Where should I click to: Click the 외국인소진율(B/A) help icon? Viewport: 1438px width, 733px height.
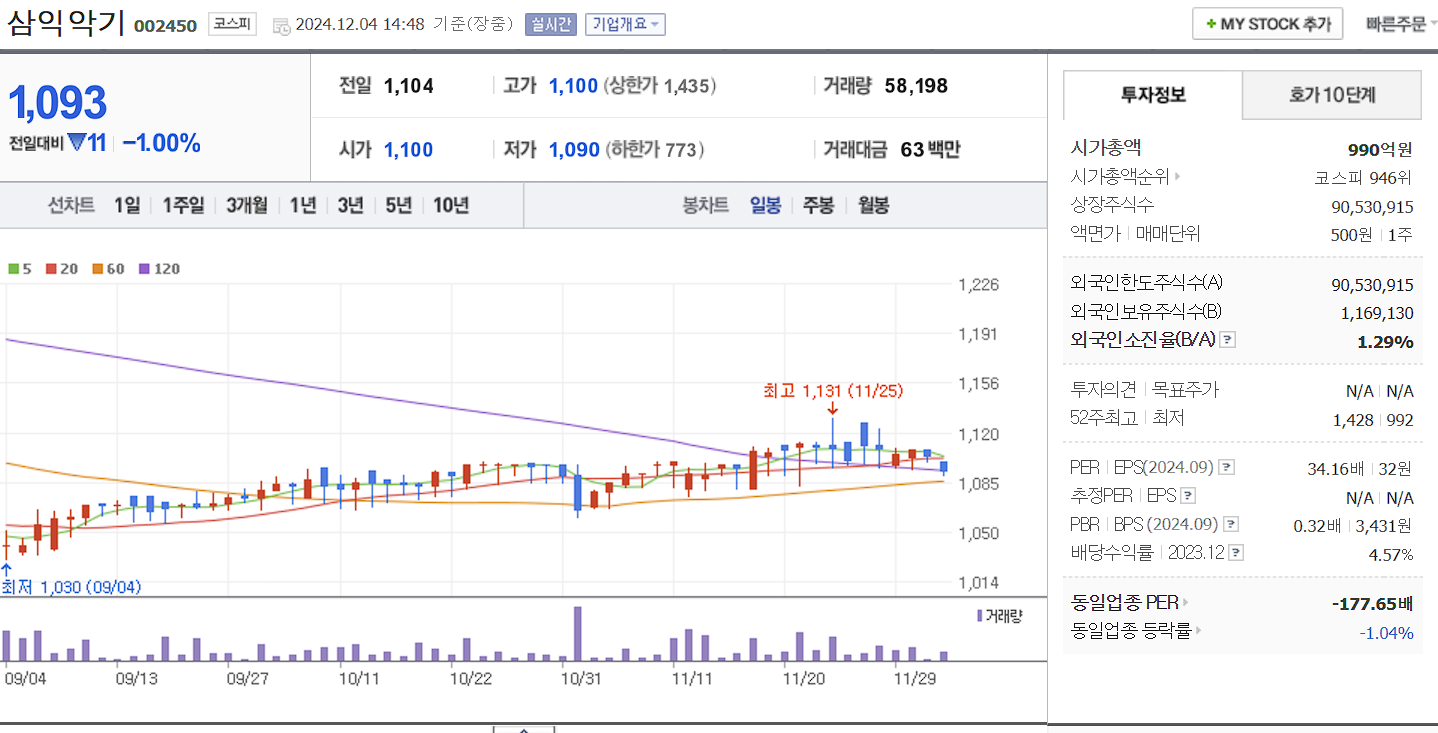tap(1227, 339)
